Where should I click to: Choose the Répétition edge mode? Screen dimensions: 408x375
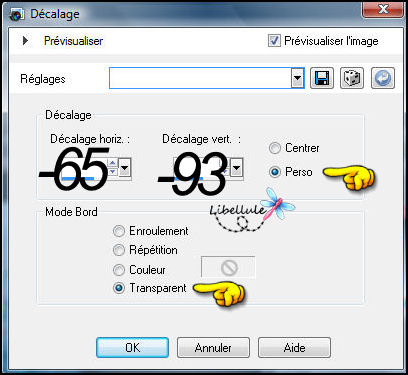point(119,250)
